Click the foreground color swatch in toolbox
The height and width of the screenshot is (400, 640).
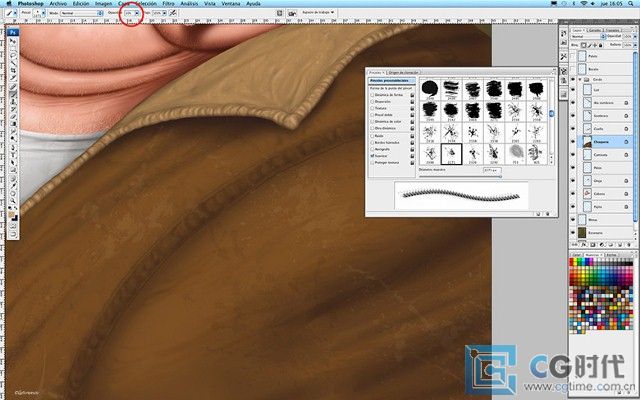11,214
